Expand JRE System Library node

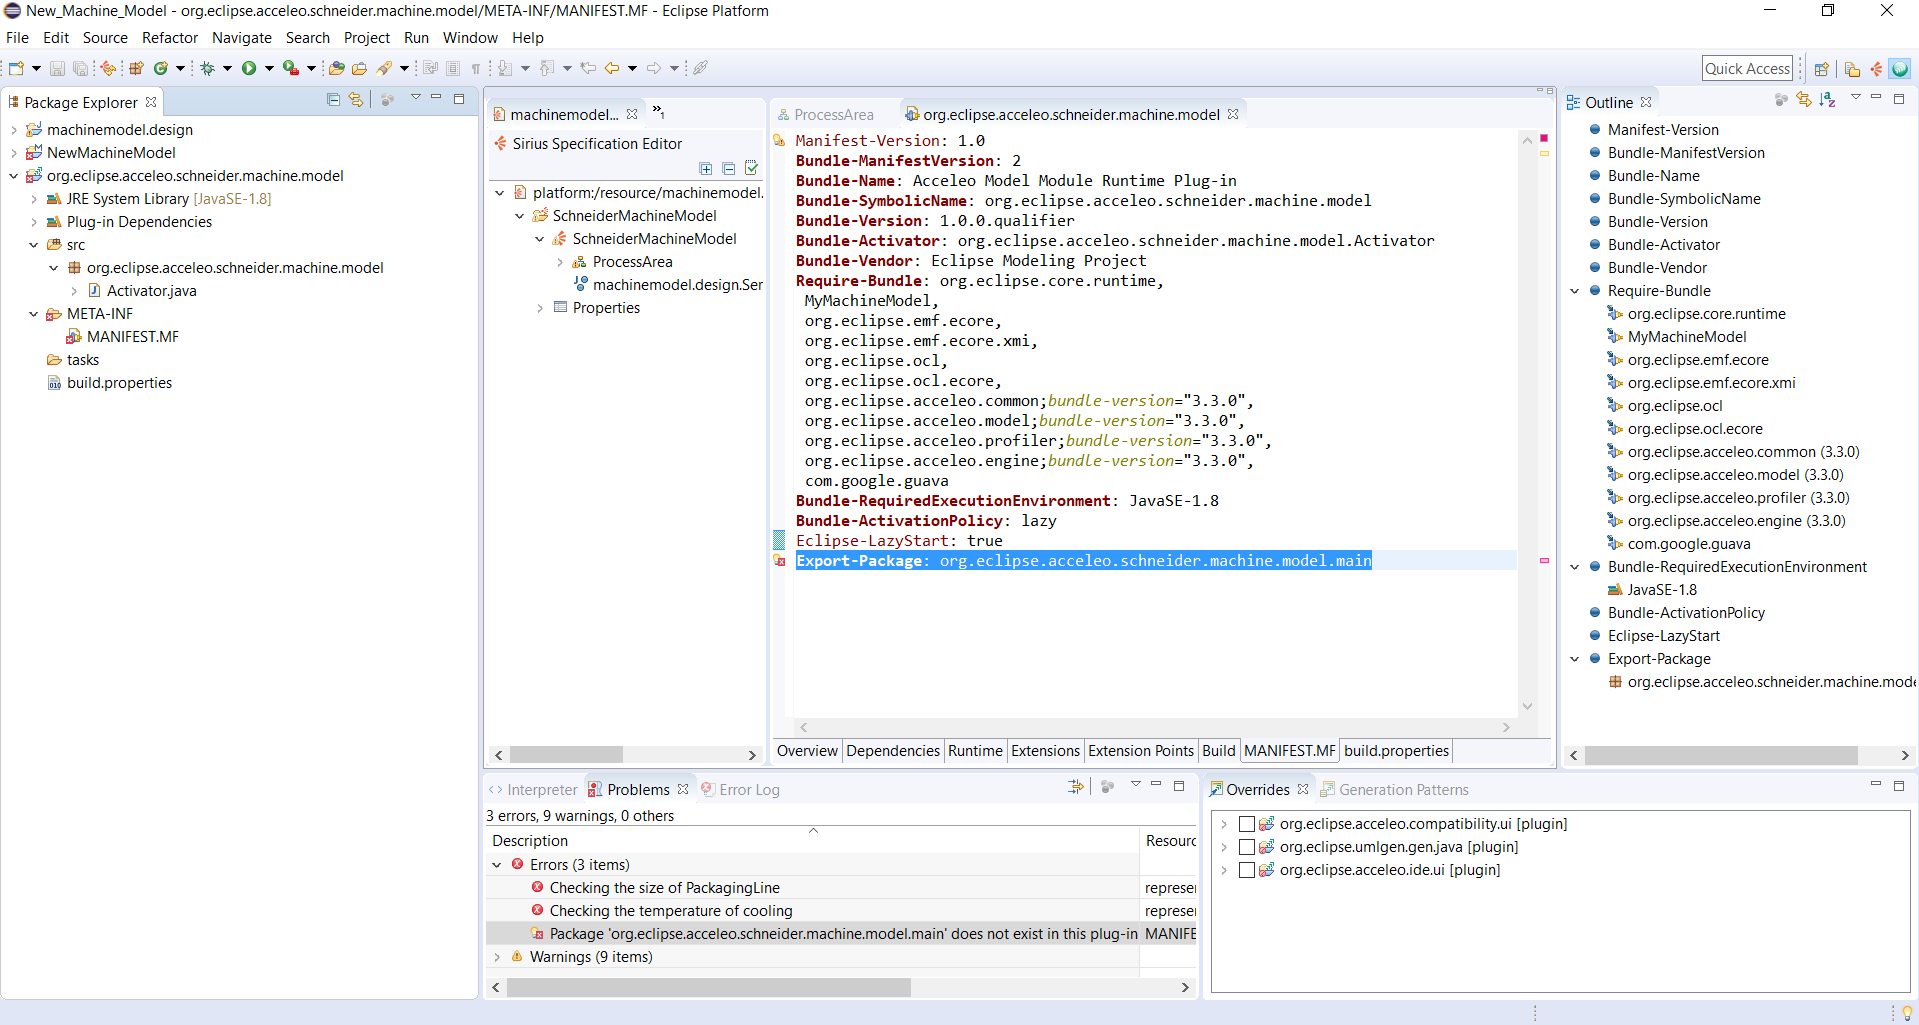pyautogui.click(x=34, y=199)
